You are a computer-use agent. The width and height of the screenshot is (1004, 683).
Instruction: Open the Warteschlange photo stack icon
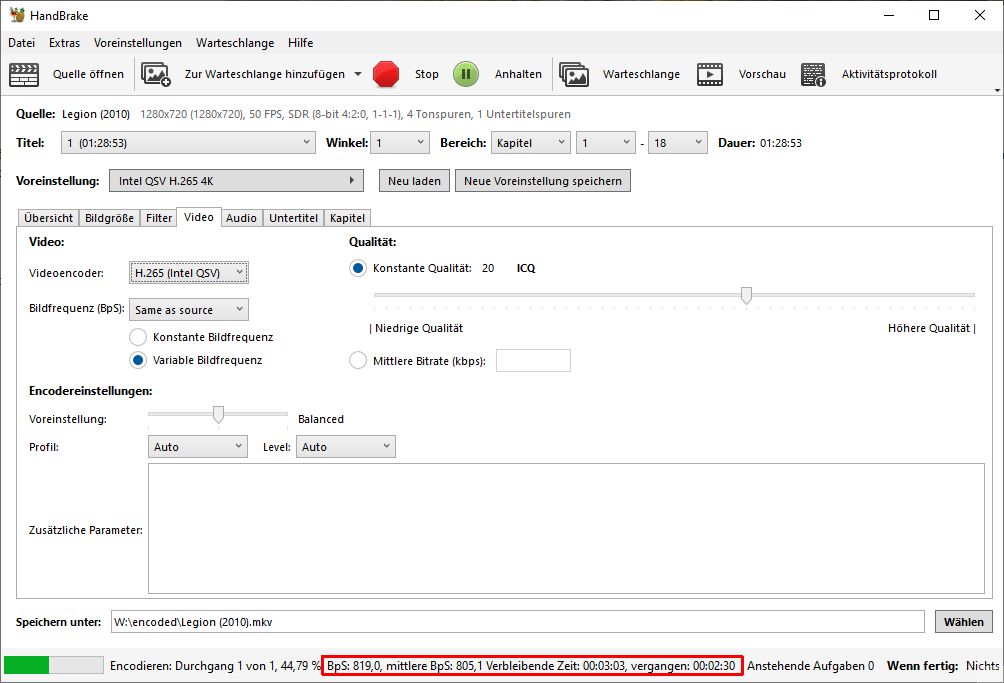click(x=574, y=74)
